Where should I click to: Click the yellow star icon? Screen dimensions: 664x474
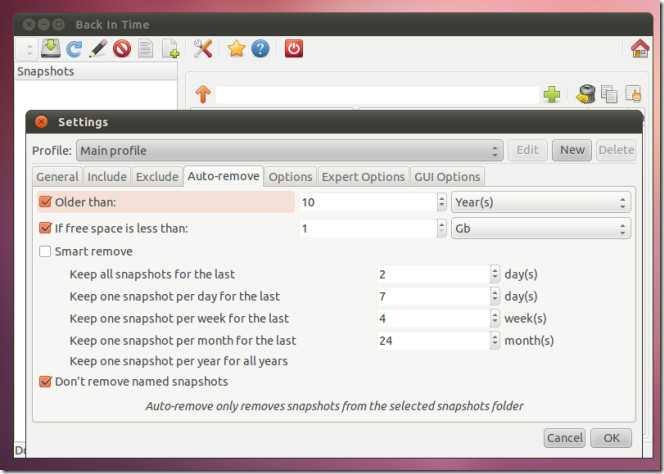[236, 49]
